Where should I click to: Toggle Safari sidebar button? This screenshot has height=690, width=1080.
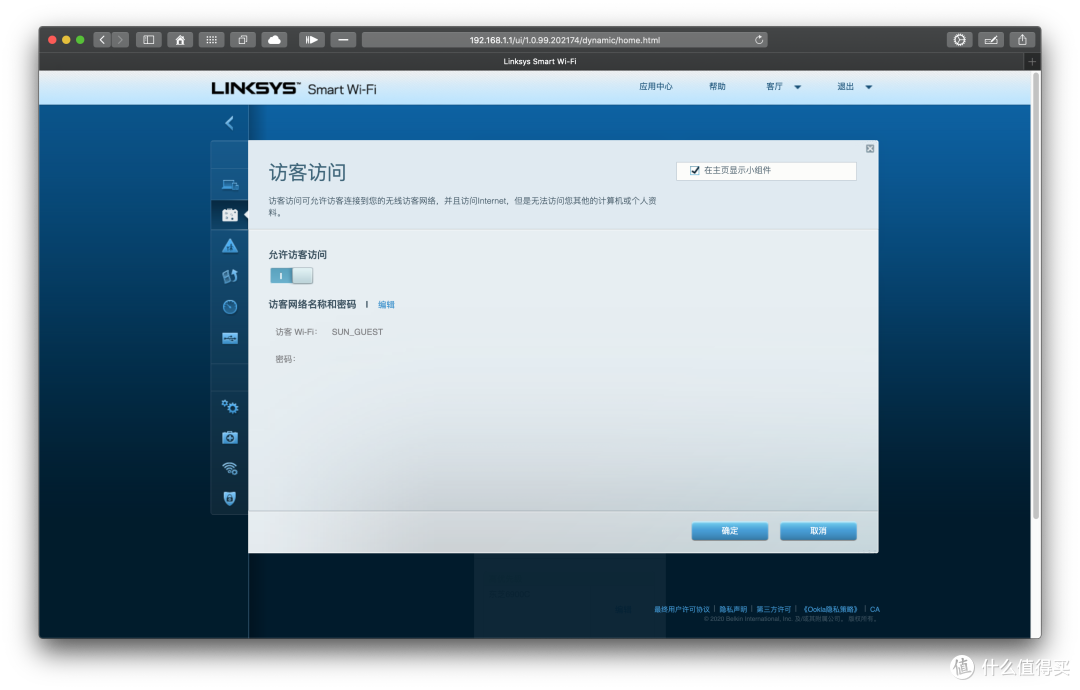pyautogui.click(x=149, y=40)
